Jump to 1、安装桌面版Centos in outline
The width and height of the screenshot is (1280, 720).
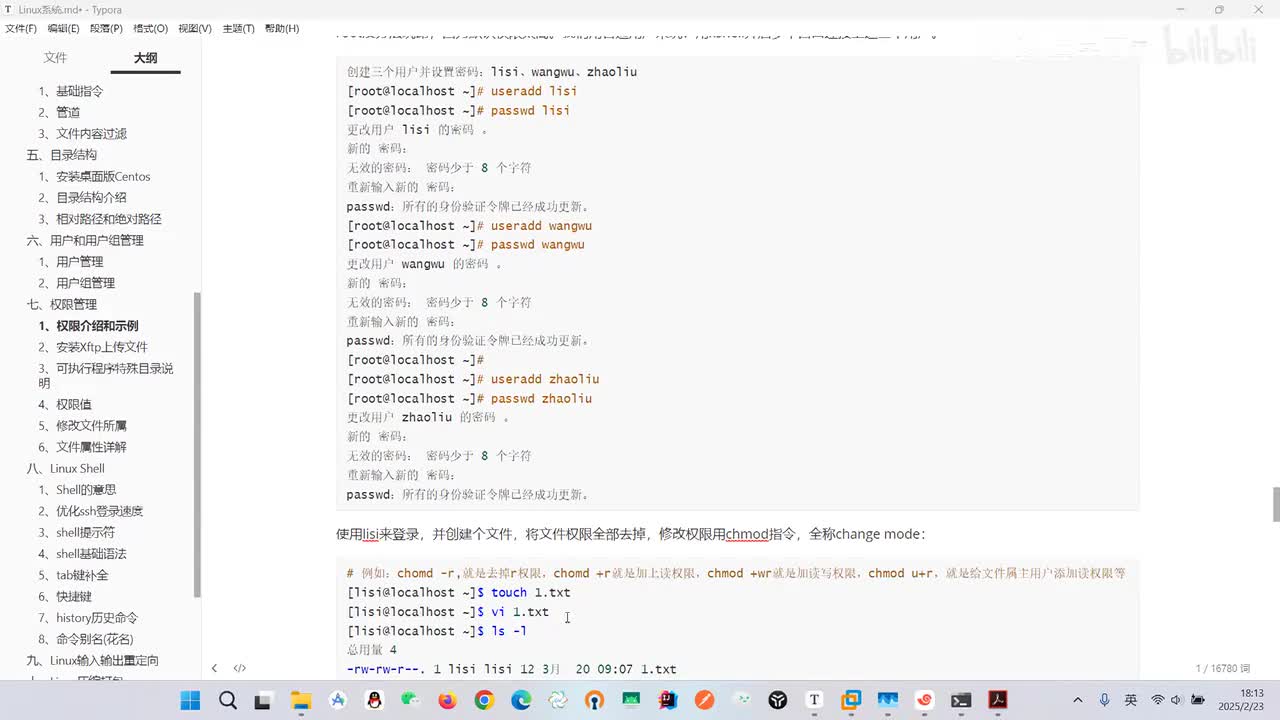pyautogui.click(x=94, y=177)
